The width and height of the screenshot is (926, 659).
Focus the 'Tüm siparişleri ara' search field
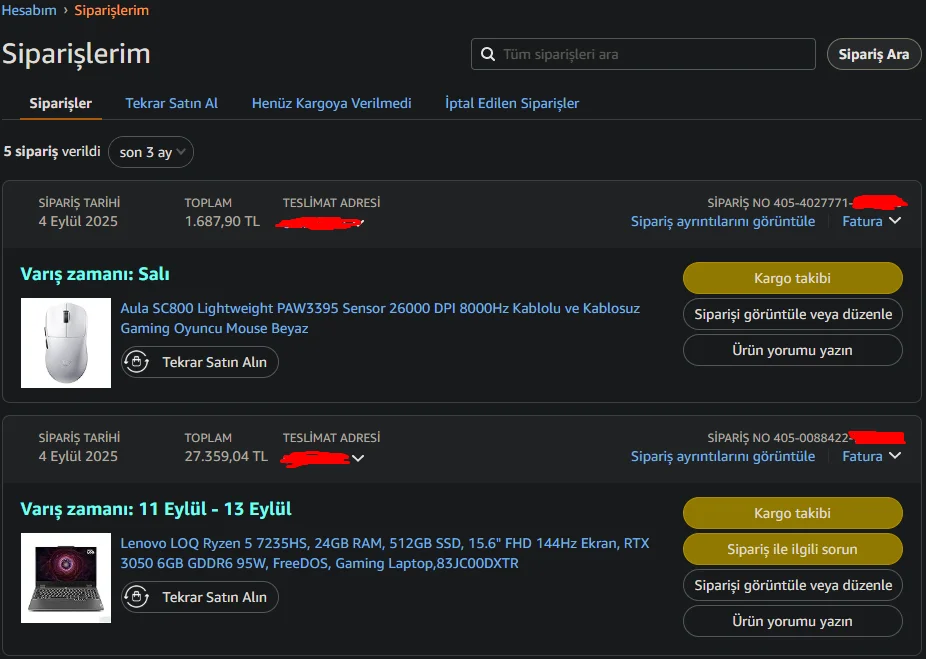[x=650, y=54]
